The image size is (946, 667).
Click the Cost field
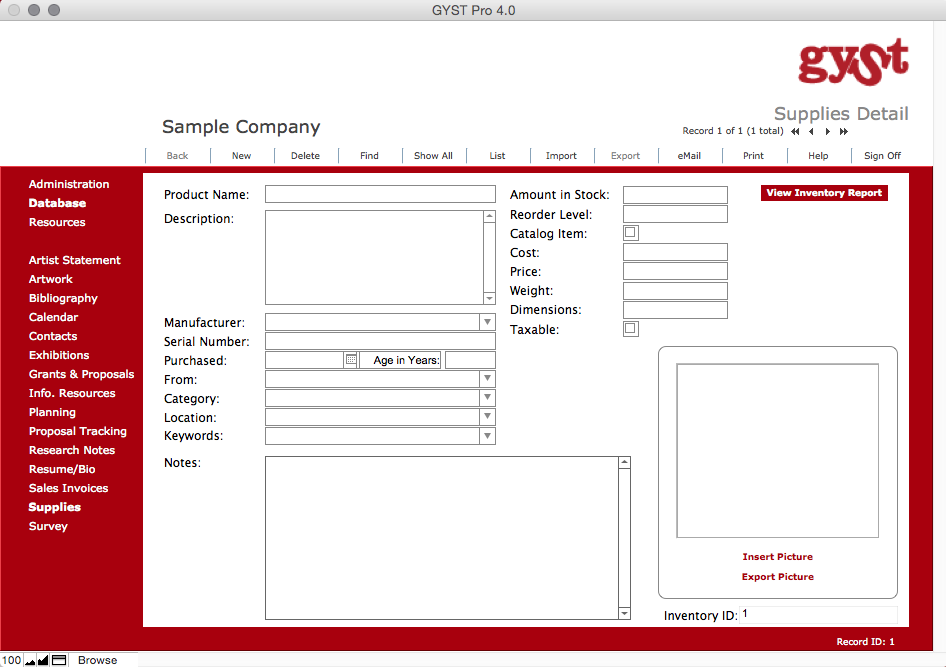click(x=675, y=252)
